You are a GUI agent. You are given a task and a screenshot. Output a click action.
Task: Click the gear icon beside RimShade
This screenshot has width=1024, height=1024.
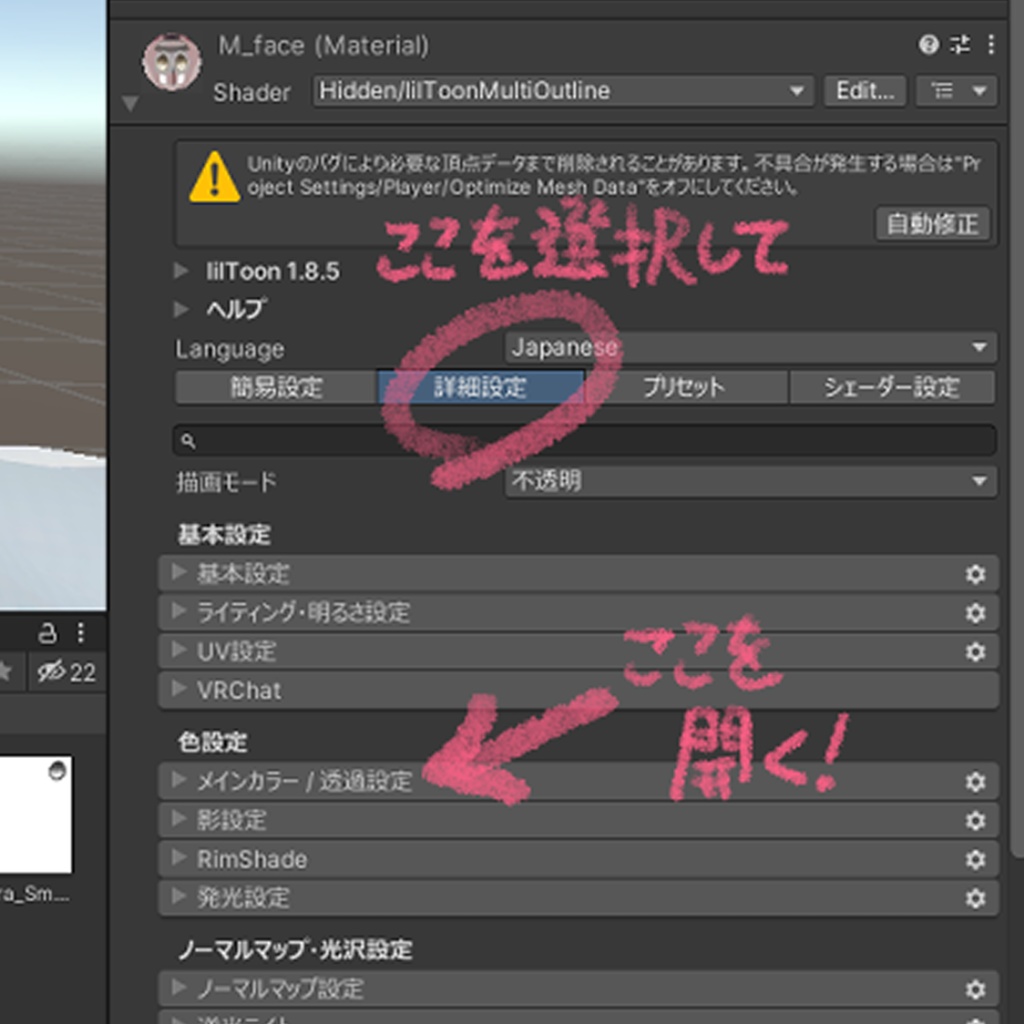[975, 859]
